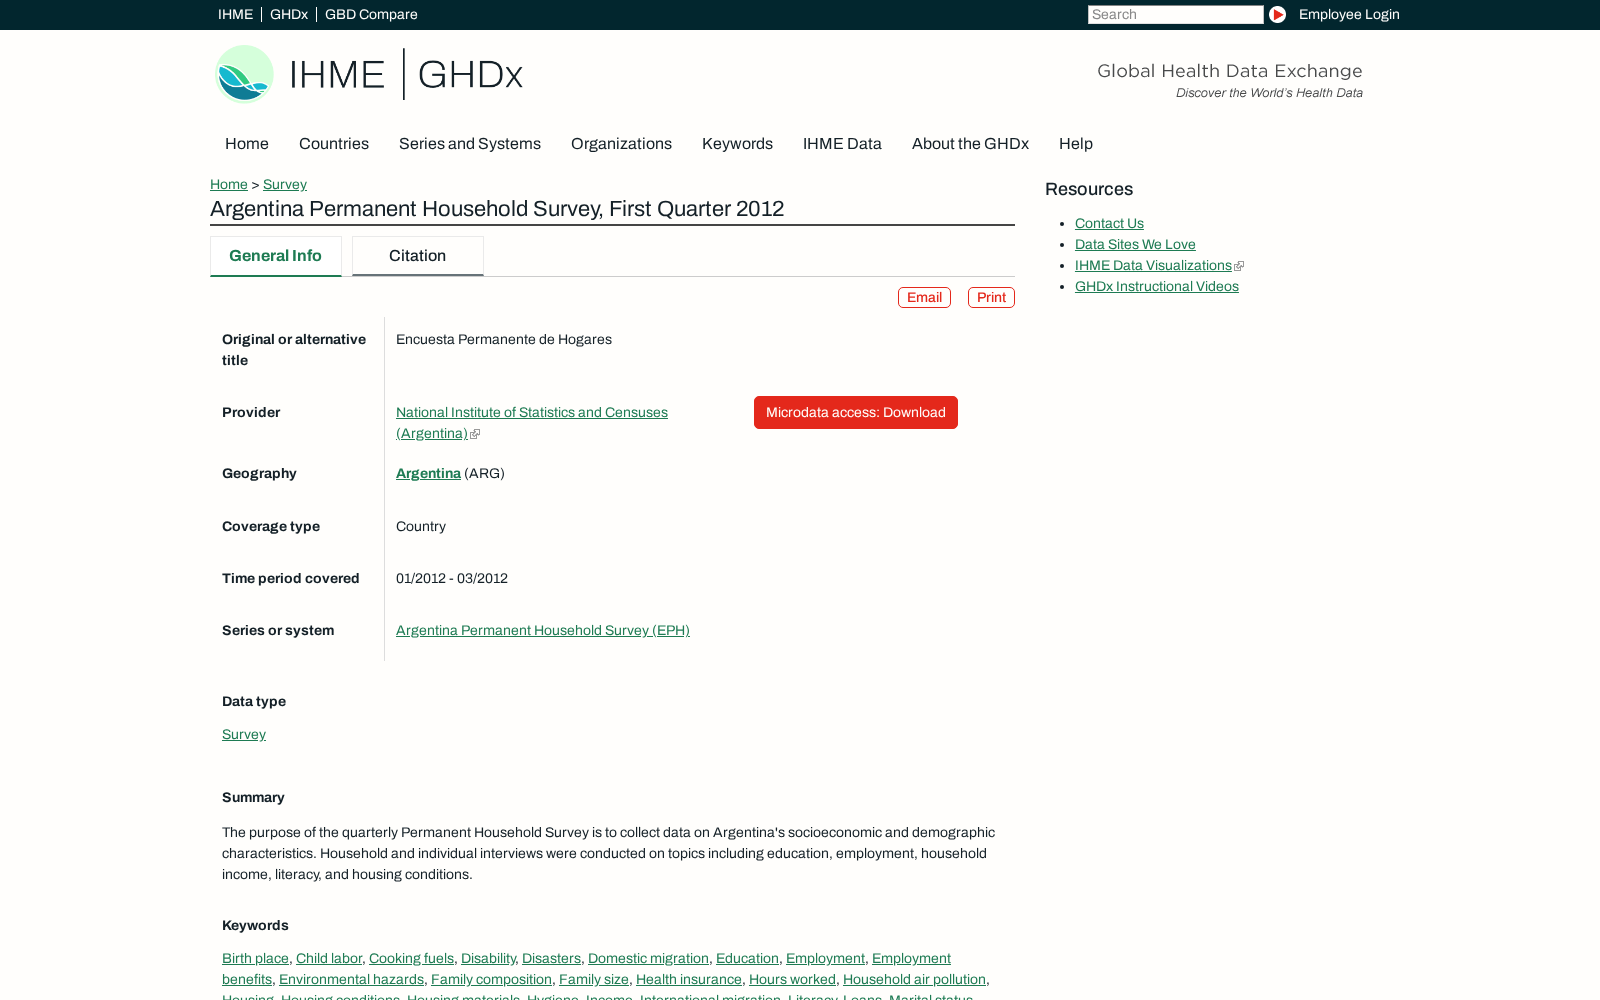Switch to the Citation tab
Image resolution: width=1600 pixels, height=1000 pixels.
coord(418,256)
